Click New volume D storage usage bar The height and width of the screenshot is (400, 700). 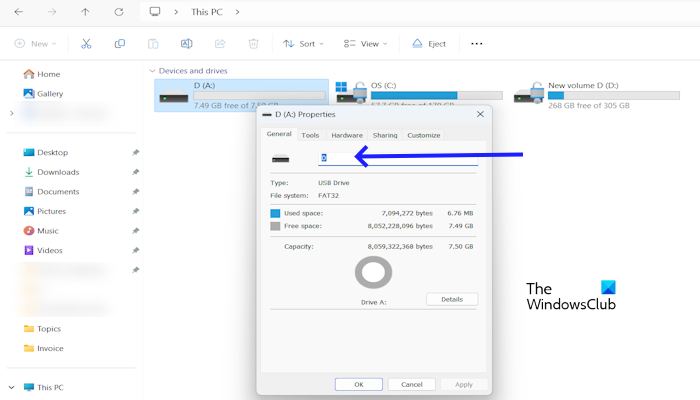click(614, 96)
